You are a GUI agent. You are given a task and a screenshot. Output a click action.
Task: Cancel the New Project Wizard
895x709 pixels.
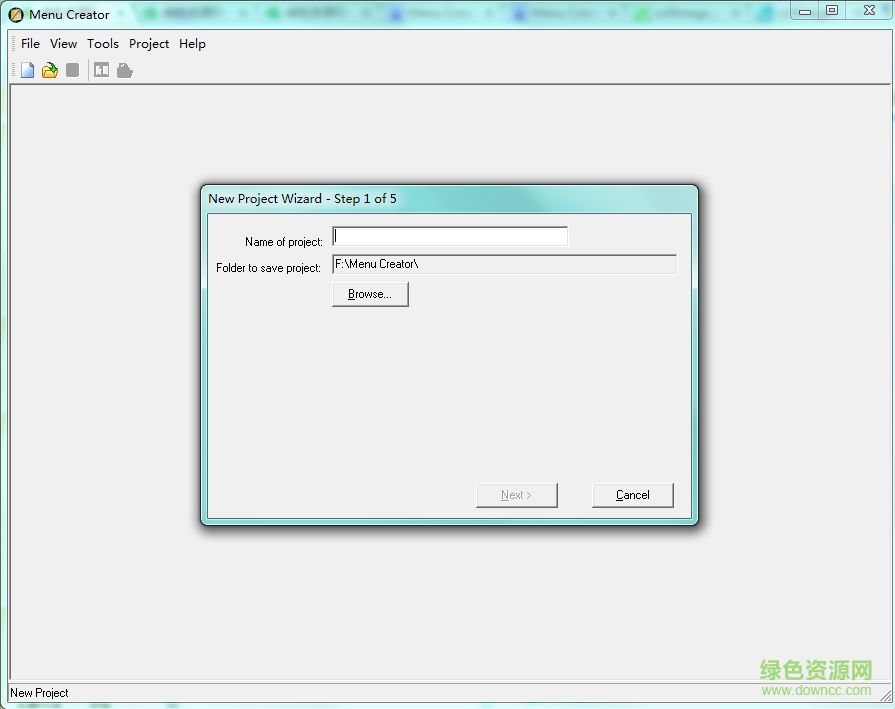pyautogui.click(x=632, y=495)
